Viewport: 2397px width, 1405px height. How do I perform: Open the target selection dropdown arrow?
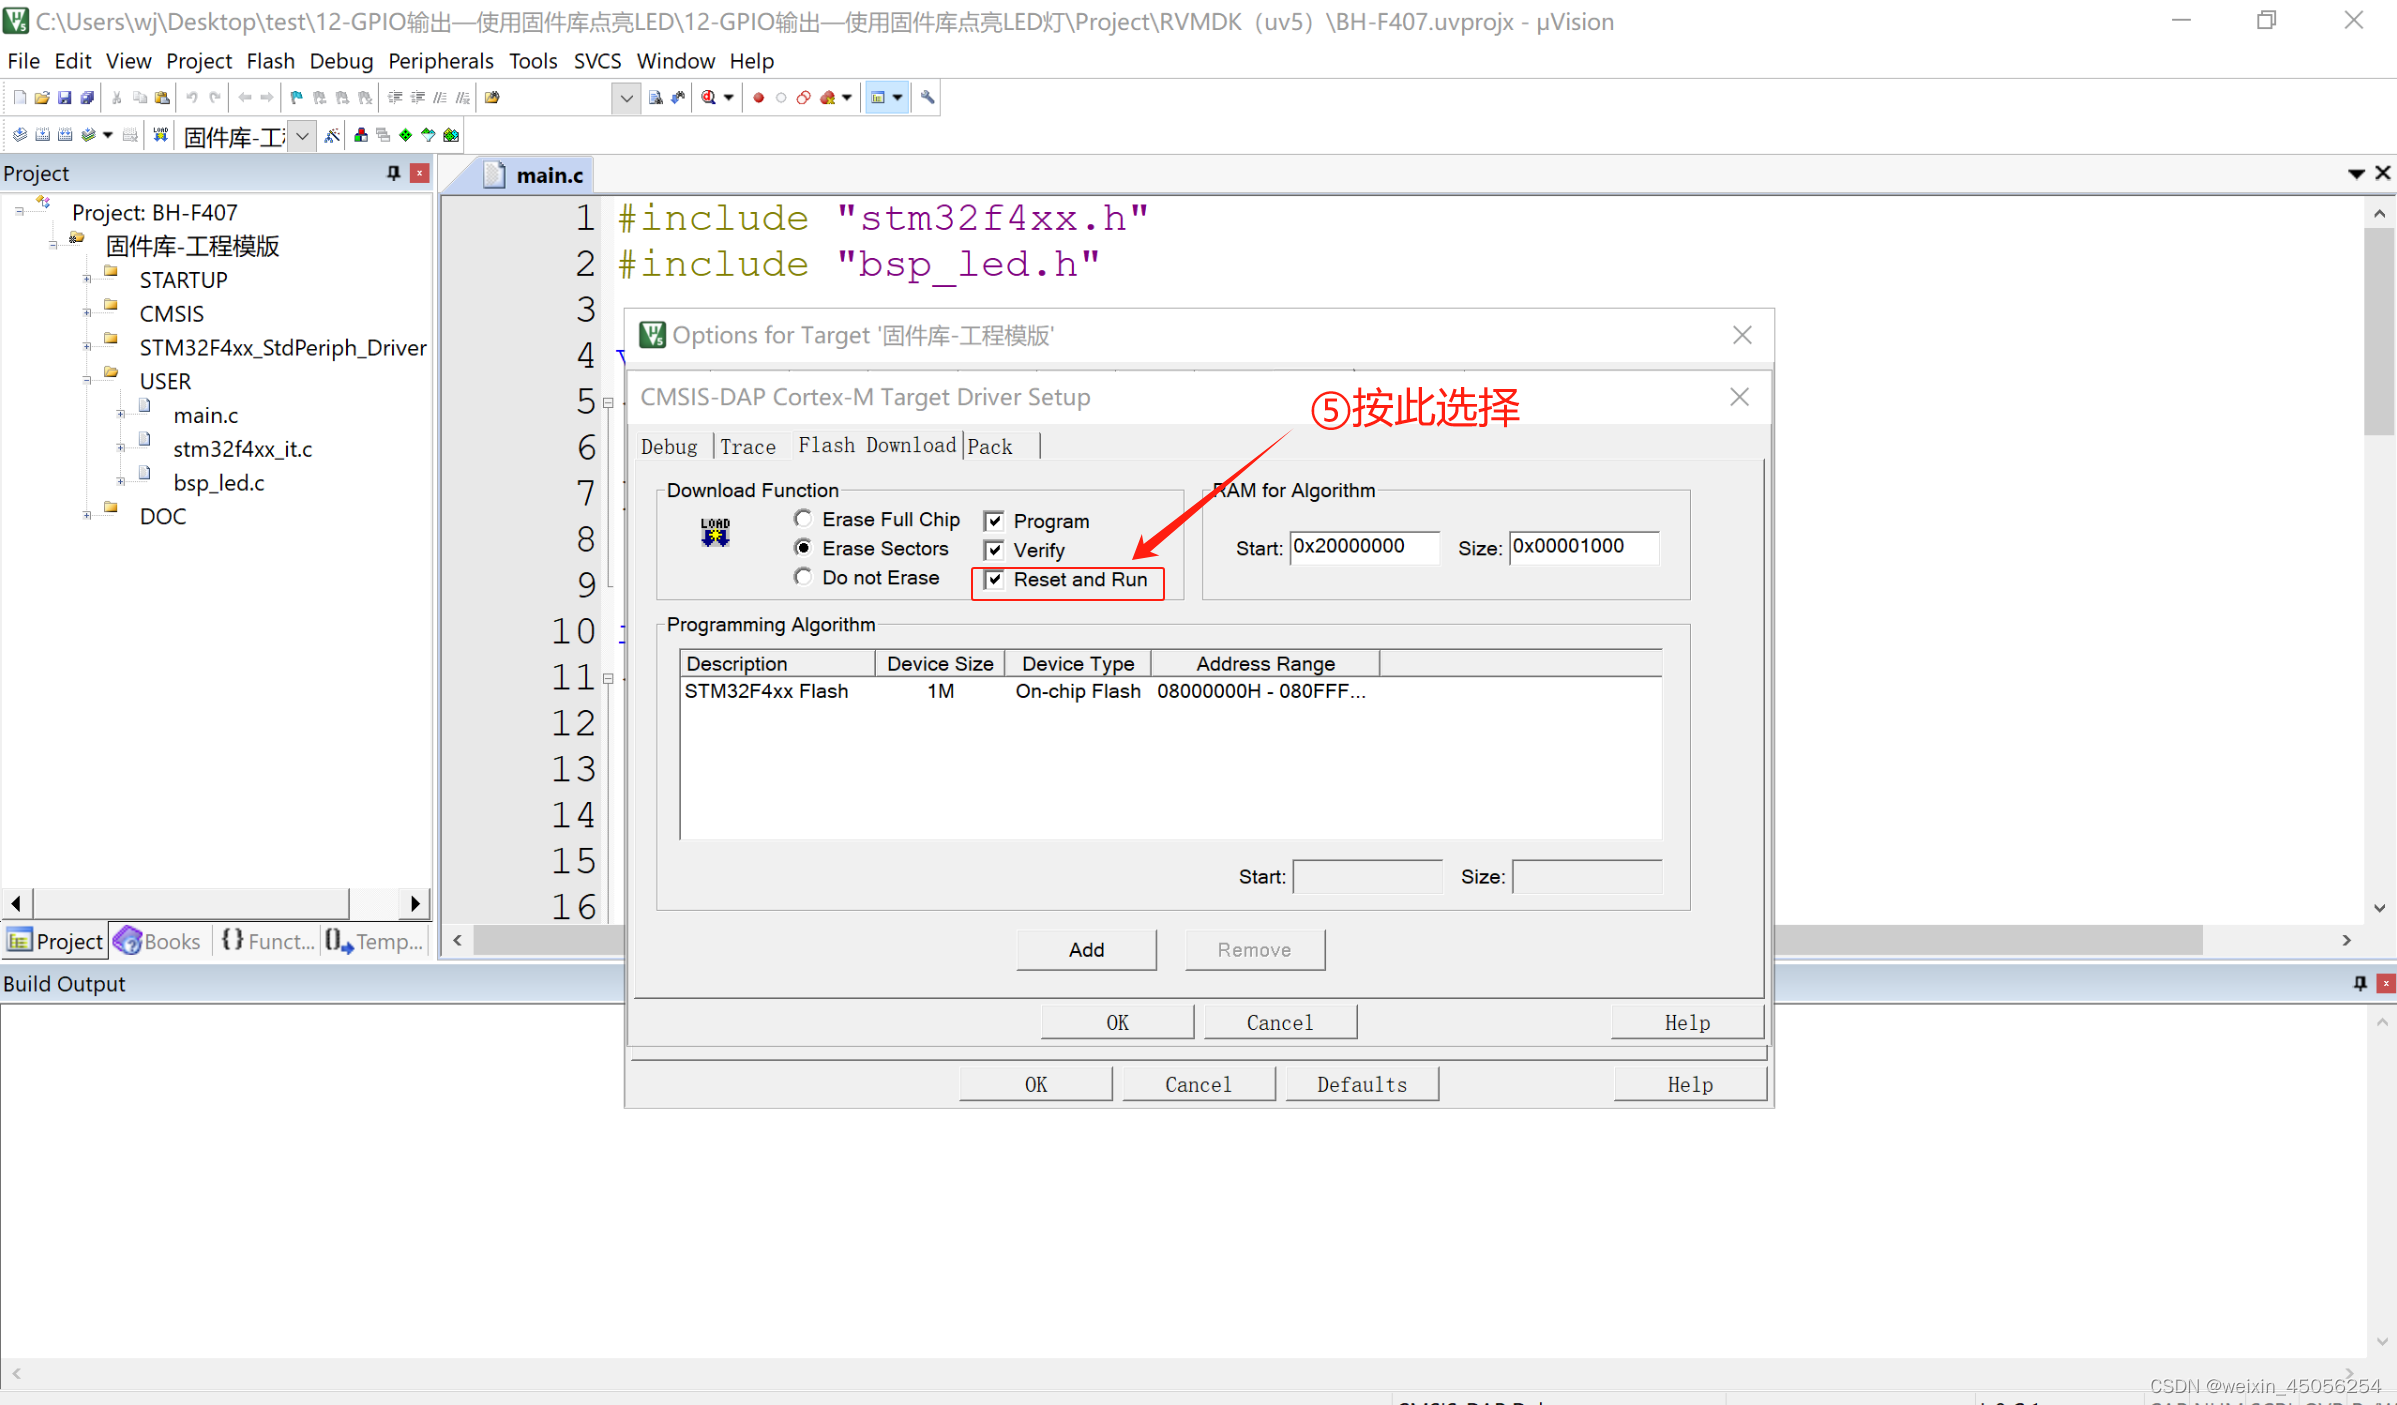pyautogui.click(x=302, y=135)
